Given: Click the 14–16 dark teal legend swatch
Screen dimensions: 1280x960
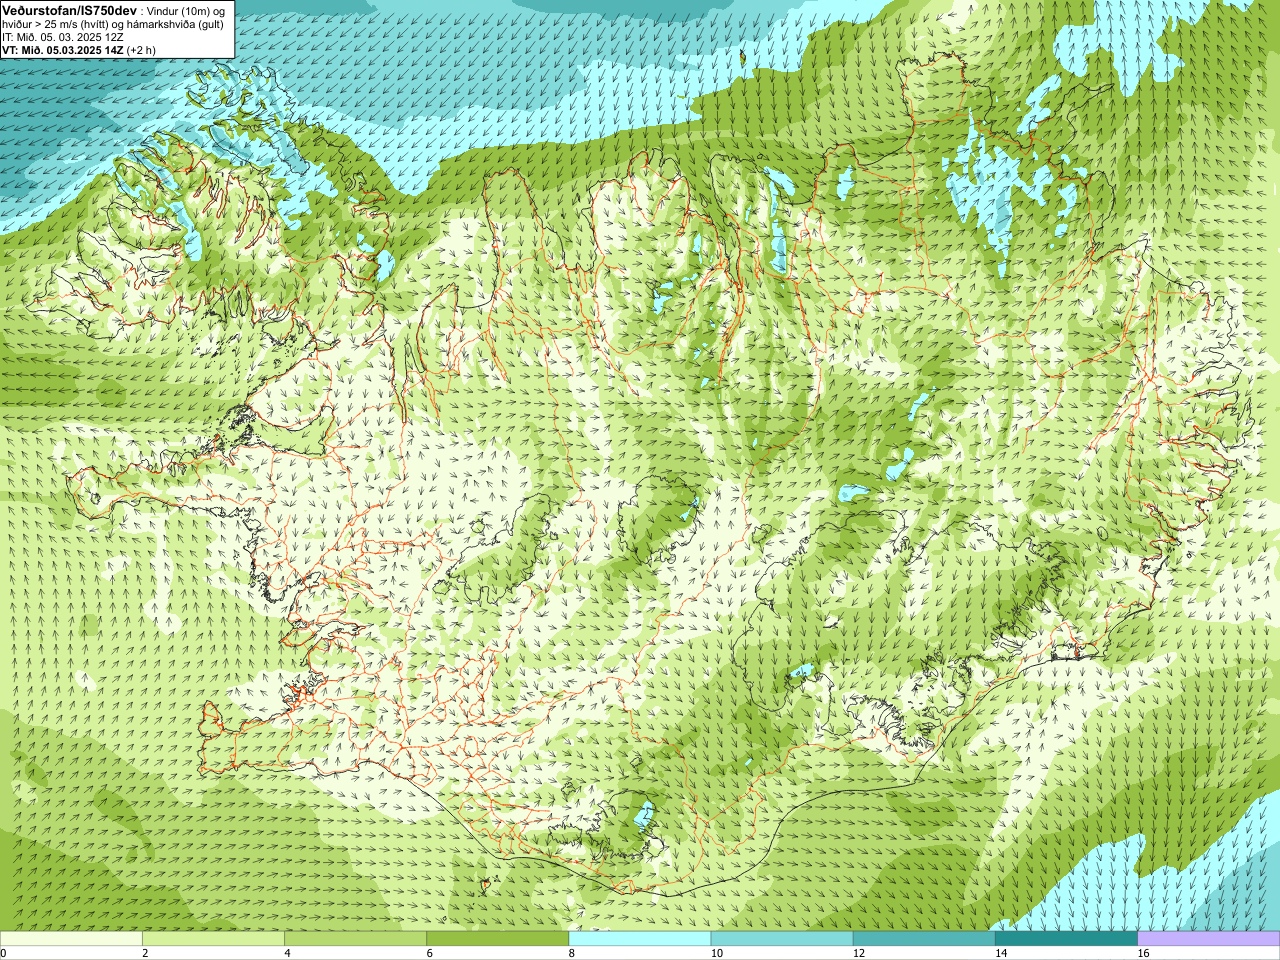Looking at the screenshot, I should 1066,939.
